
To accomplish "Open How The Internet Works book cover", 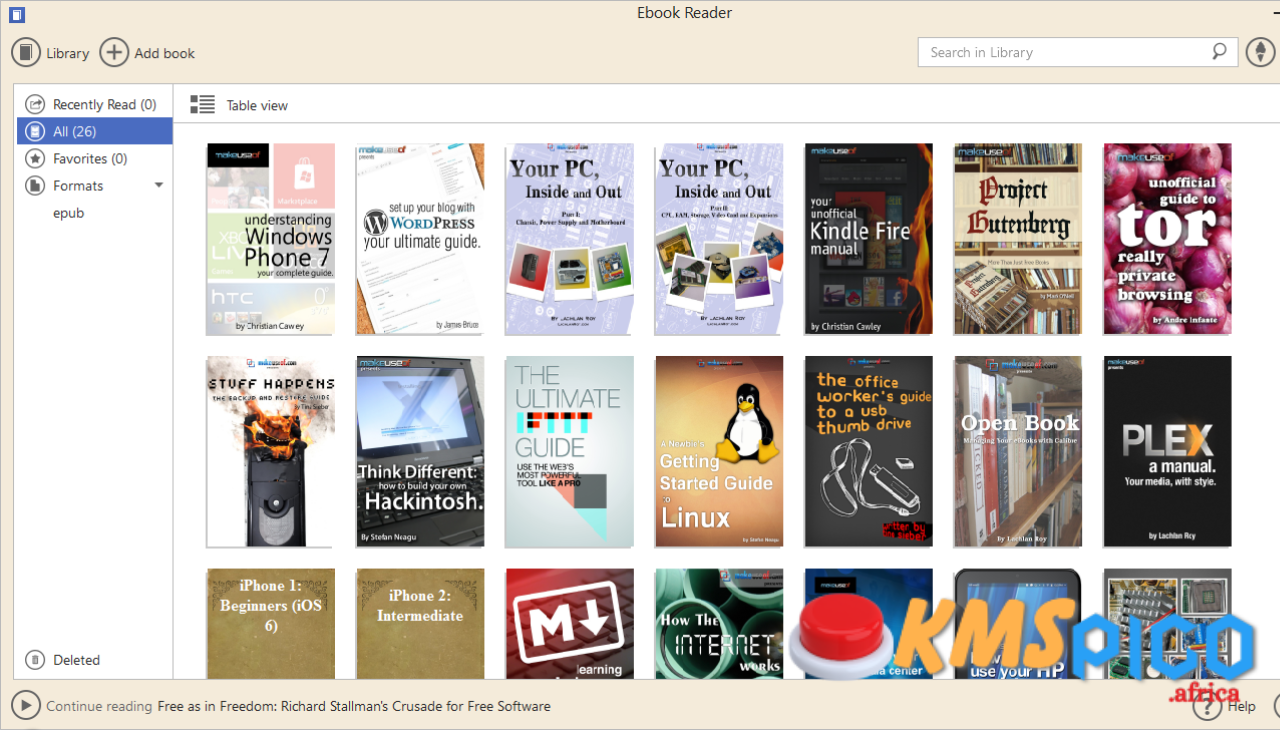I will (719, 624).
